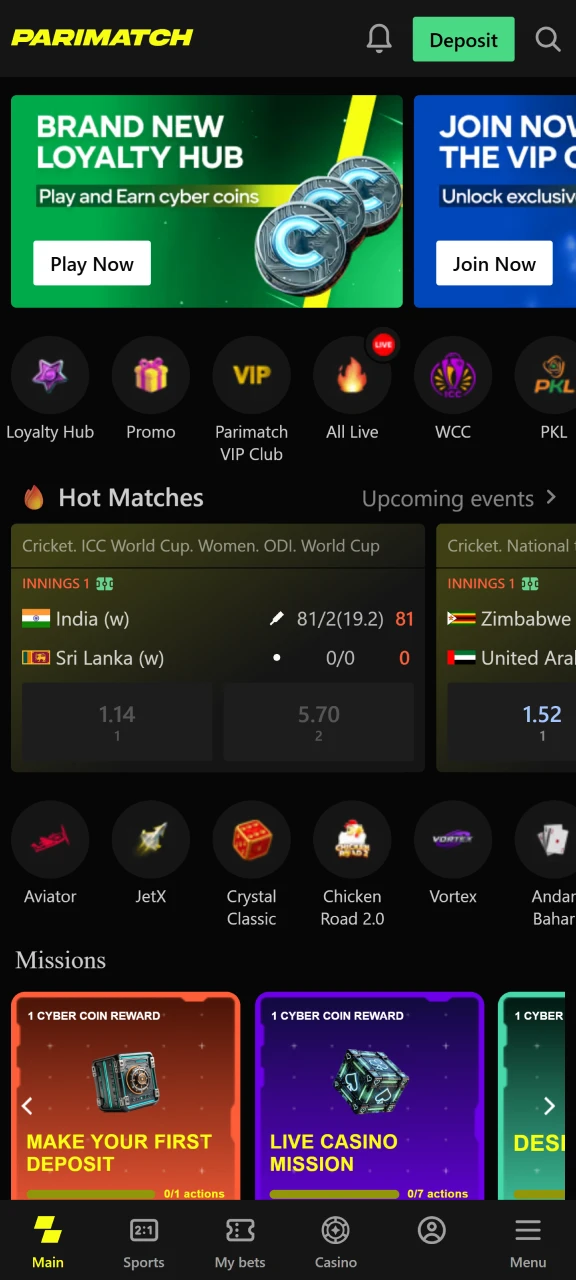Open the Parimatch VIP Club icon
Viewport: 576px width, 1280px height.
point(252,376)
